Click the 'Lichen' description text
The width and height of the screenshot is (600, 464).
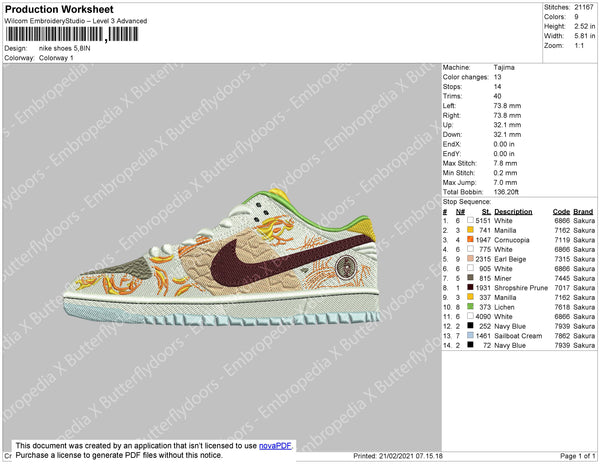click(x=504, y=307)
